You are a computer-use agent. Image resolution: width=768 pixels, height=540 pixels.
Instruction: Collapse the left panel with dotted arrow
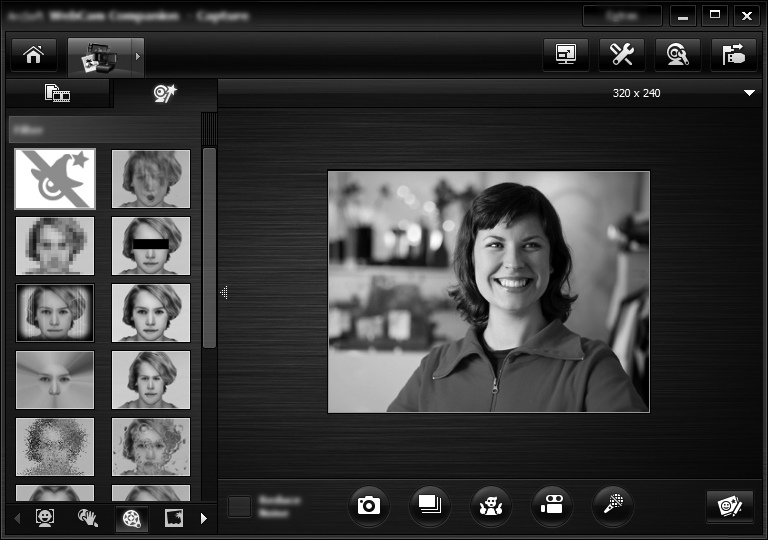(224, 293)
